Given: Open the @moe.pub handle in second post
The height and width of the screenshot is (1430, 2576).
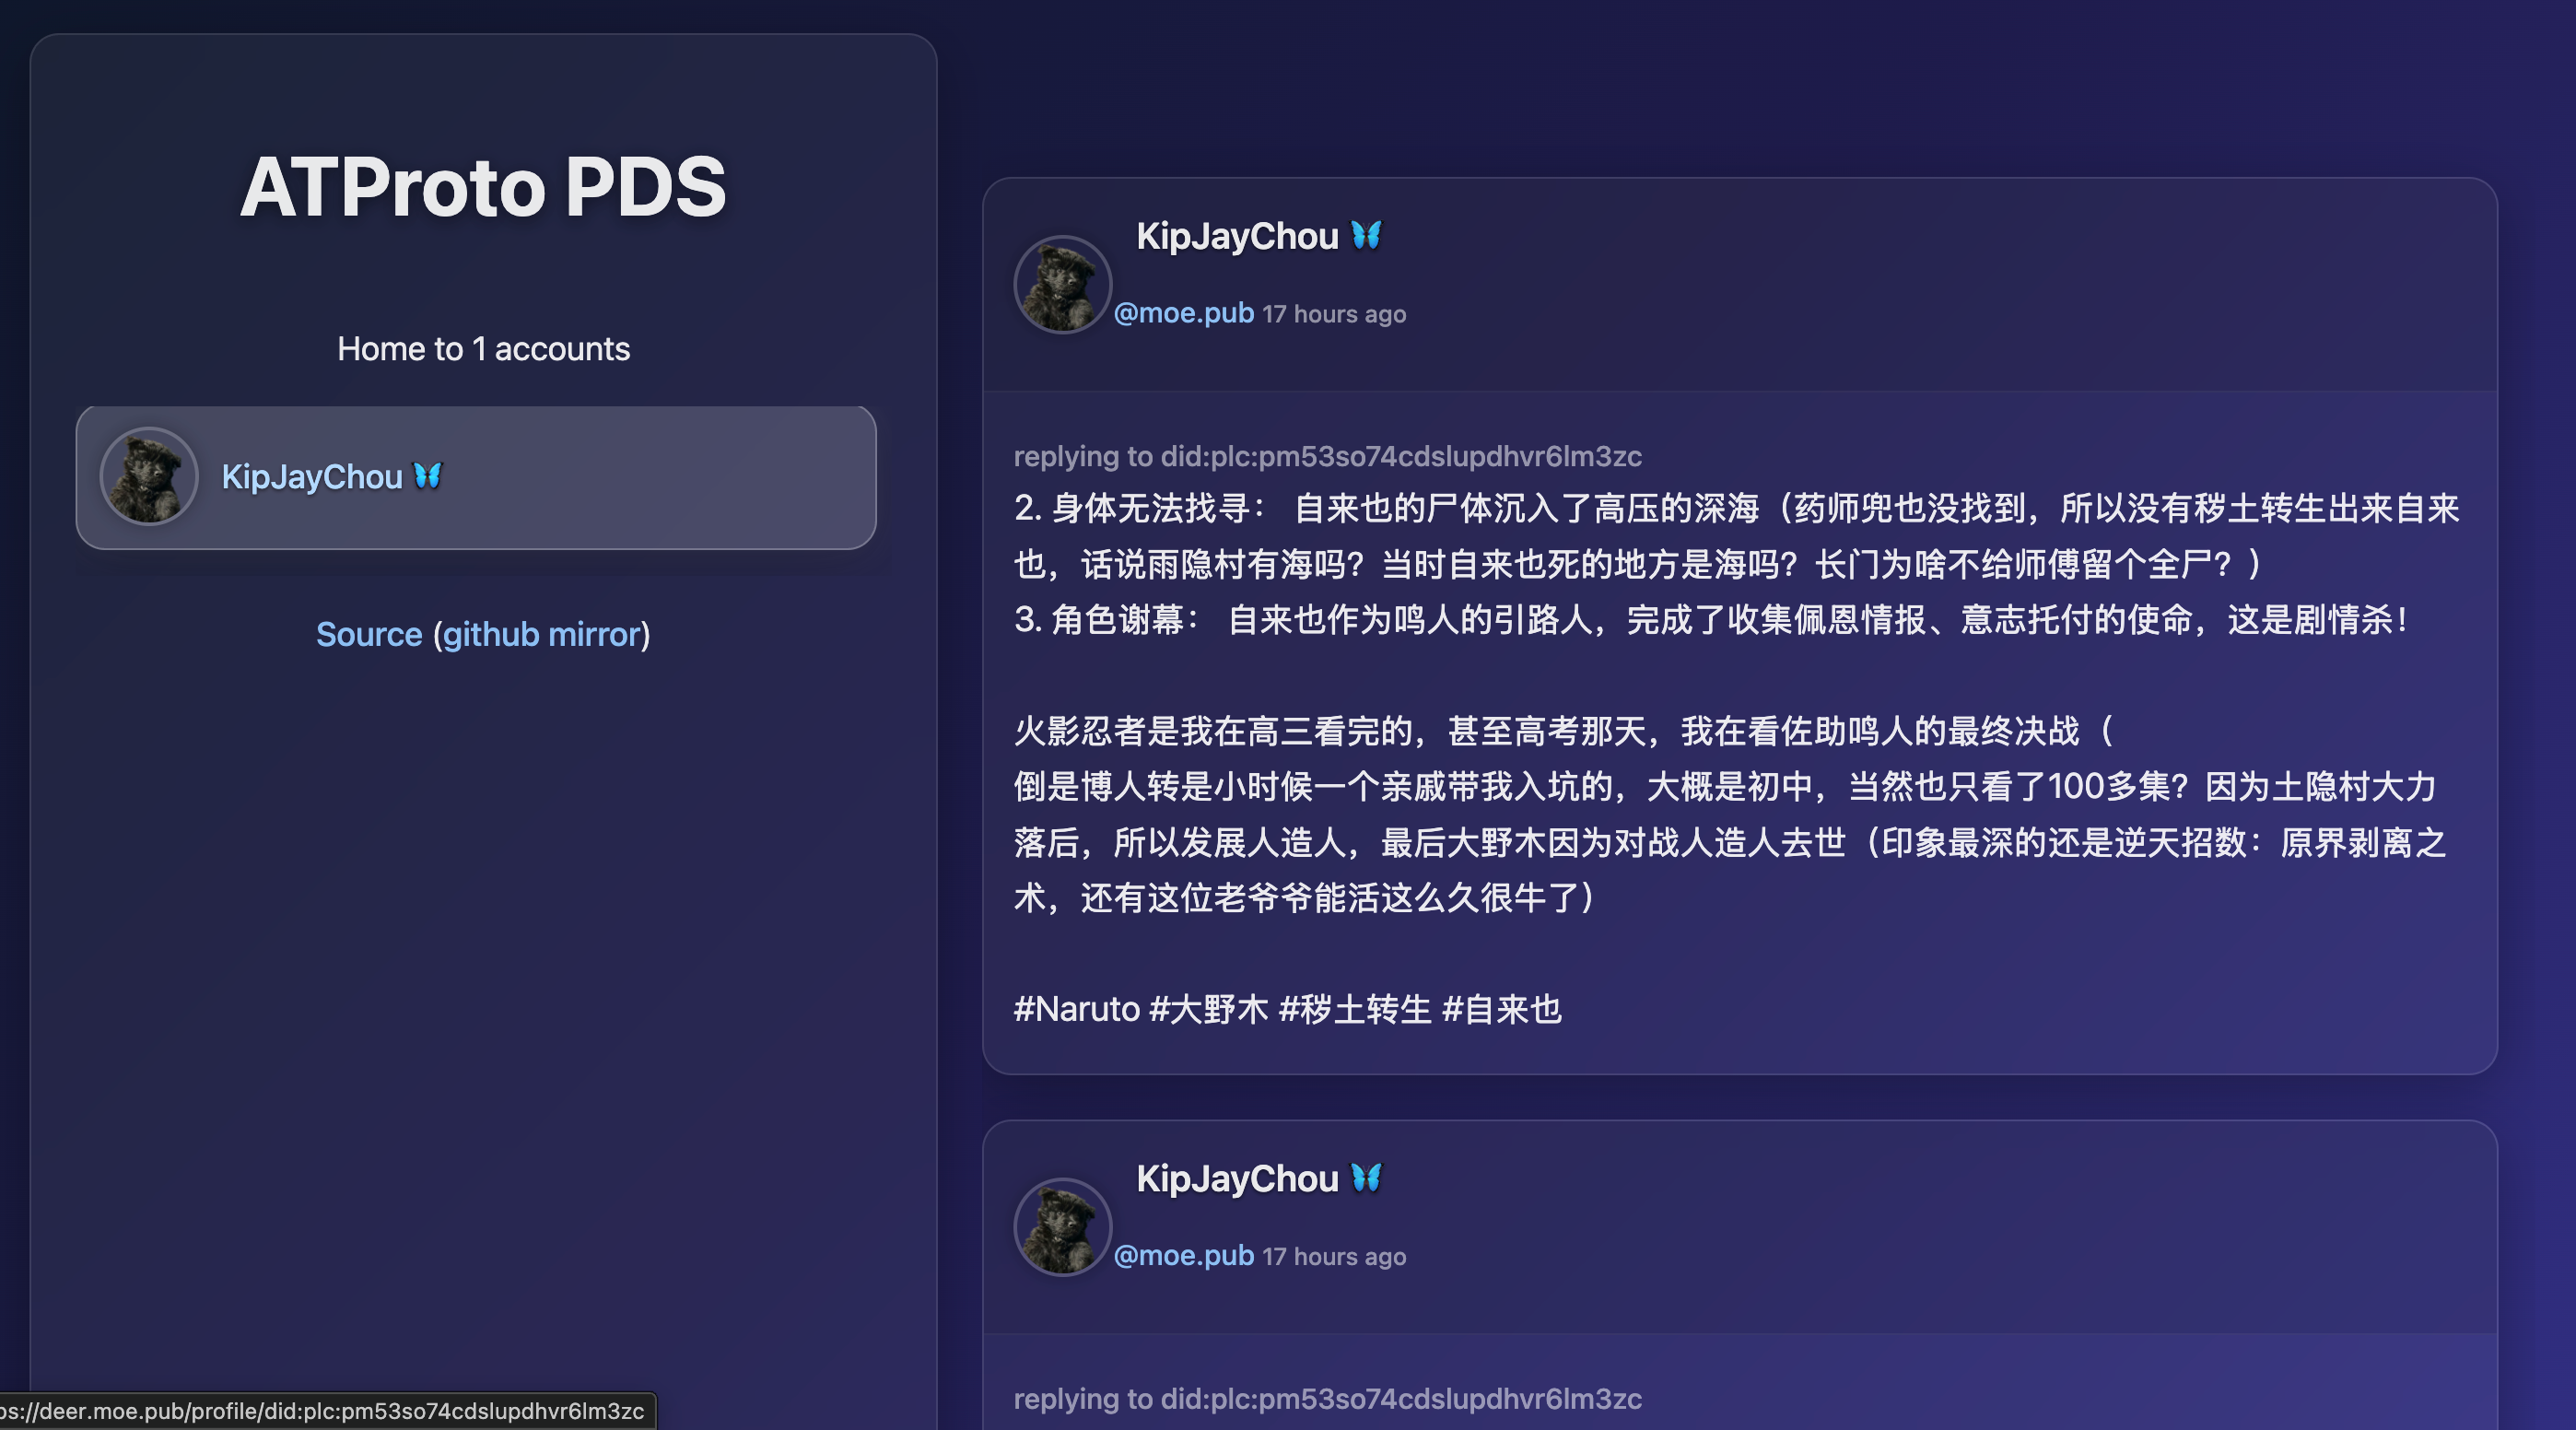Looking at the screenshot, I should (1184, 1256).
